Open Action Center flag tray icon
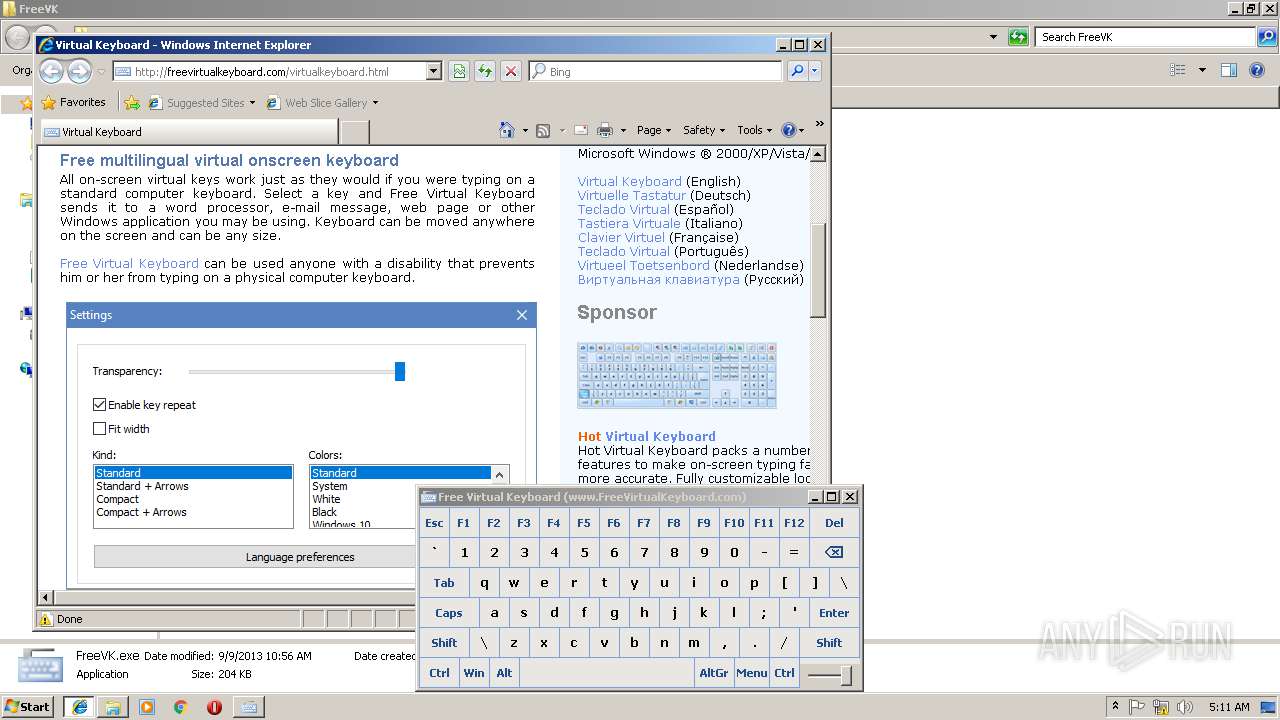 [x=1138, y=707]
